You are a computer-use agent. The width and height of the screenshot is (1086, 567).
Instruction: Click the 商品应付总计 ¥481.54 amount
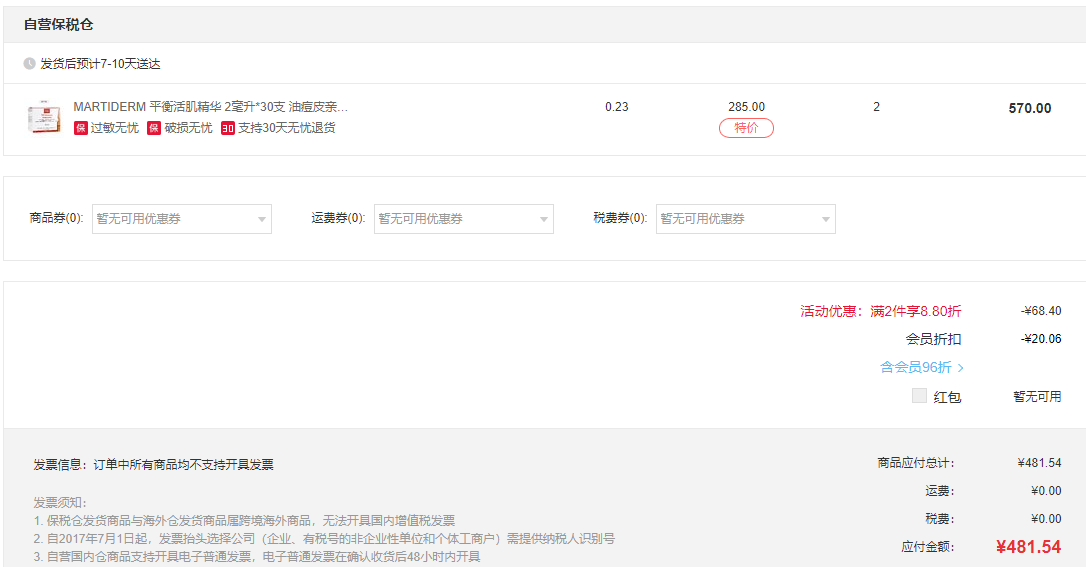1039,462
